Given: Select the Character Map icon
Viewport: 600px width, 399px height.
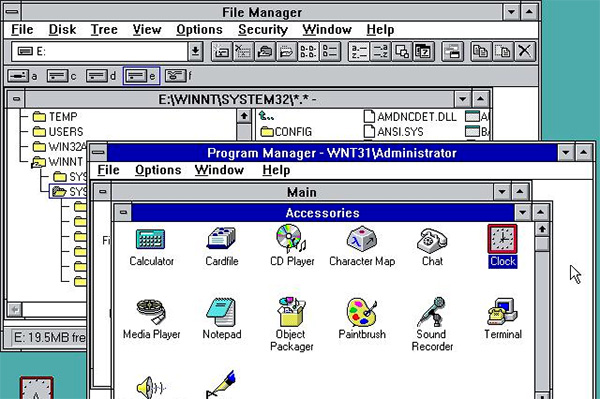Looking at the screenshot, I should [362, 238].
